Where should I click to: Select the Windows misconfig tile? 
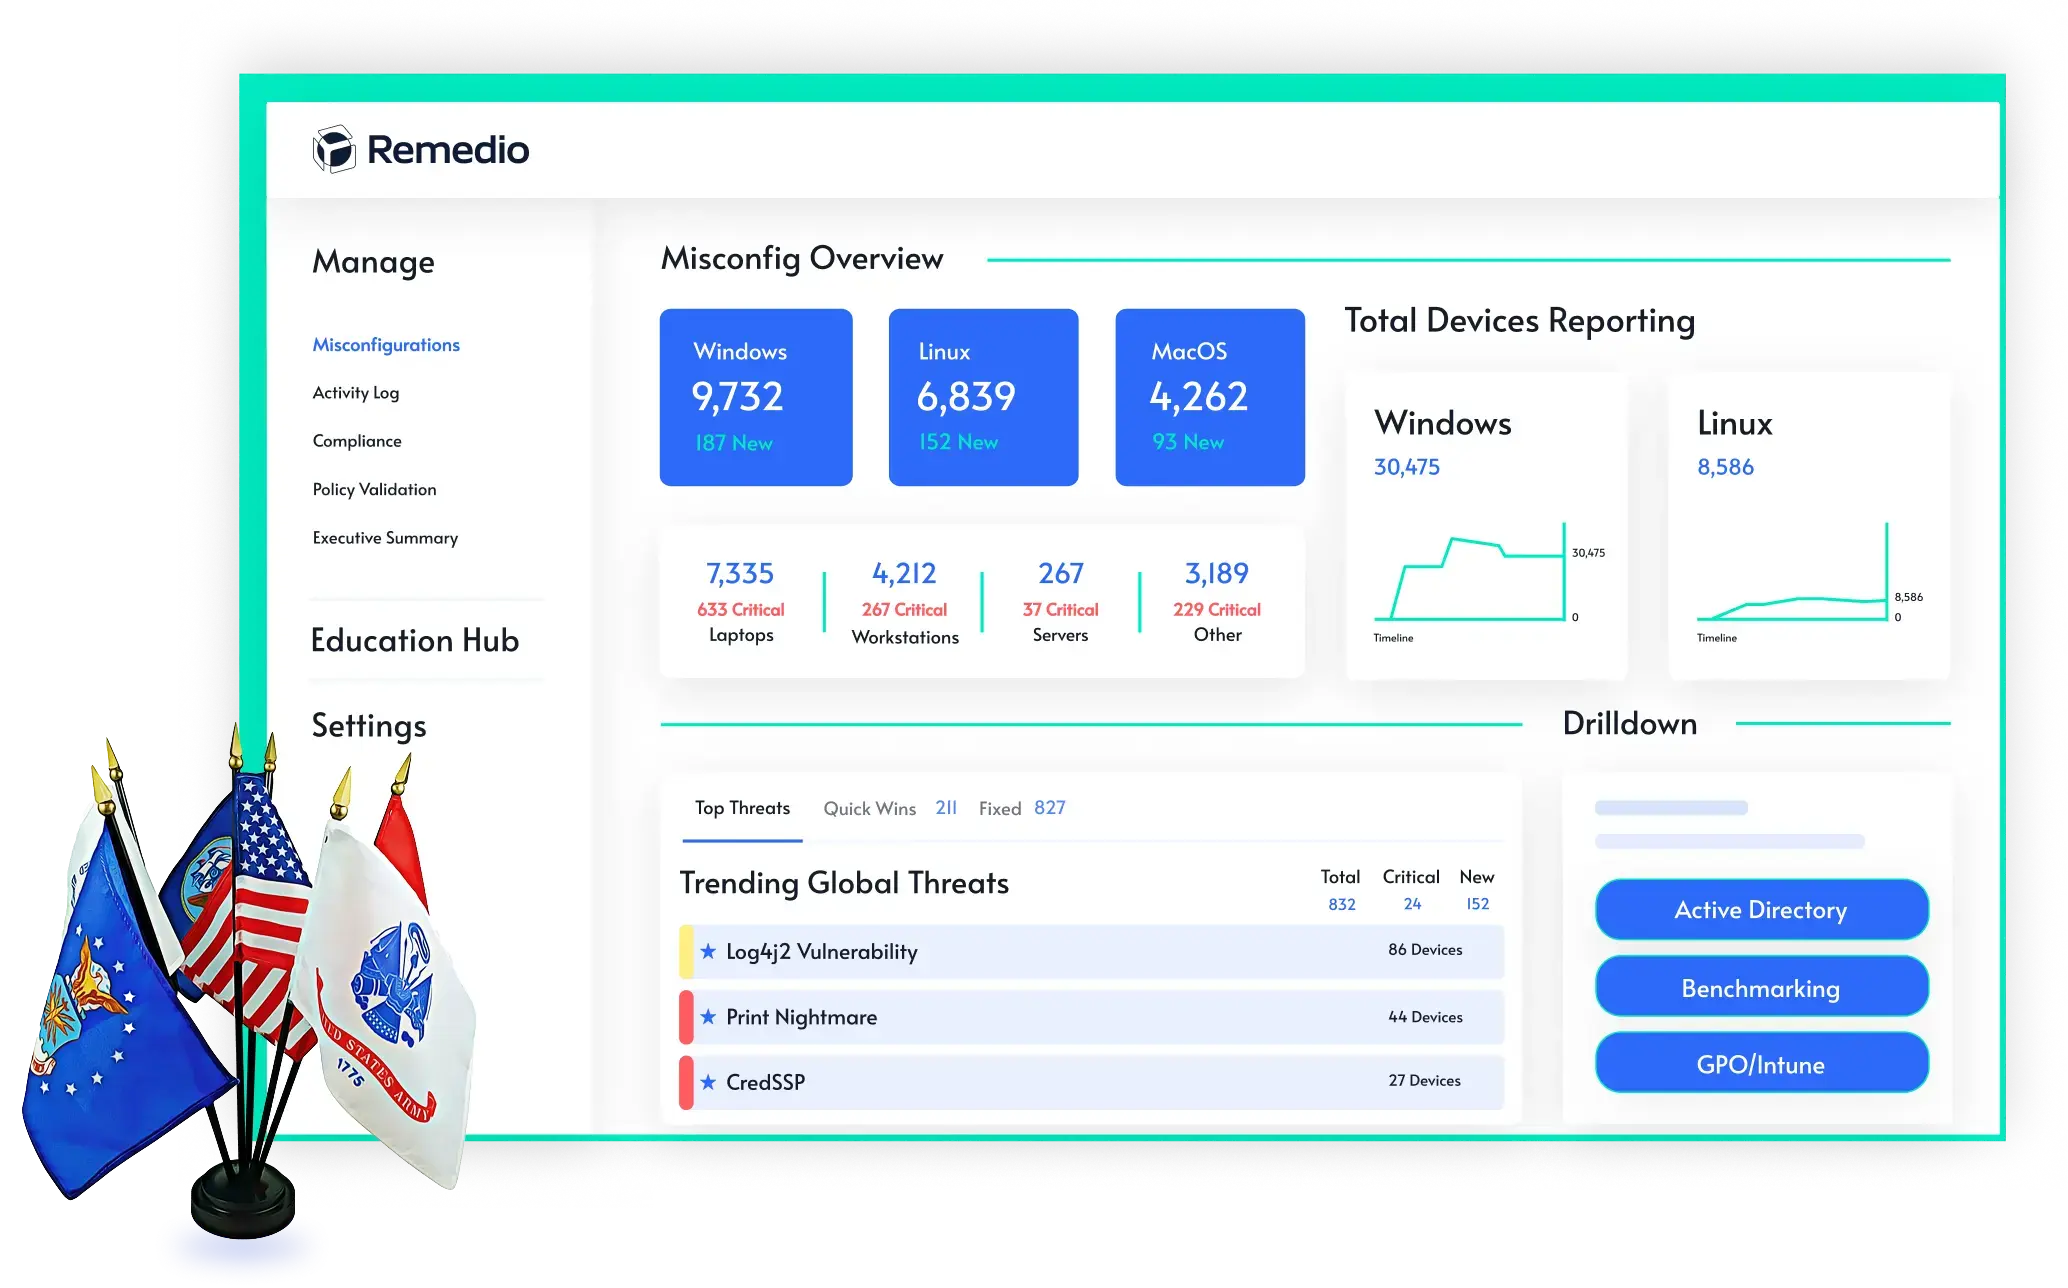pyautogui.click(x=756, y=397)
